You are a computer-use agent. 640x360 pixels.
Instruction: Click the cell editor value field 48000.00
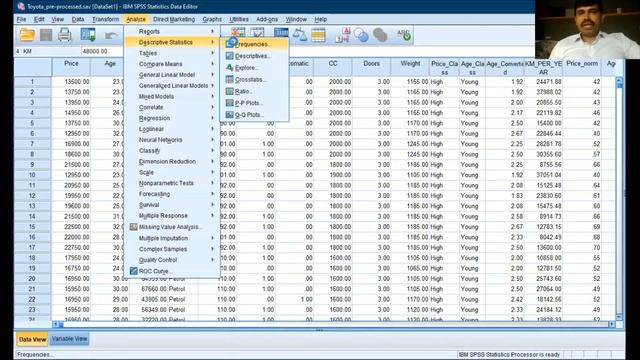(x=102, y=51)
